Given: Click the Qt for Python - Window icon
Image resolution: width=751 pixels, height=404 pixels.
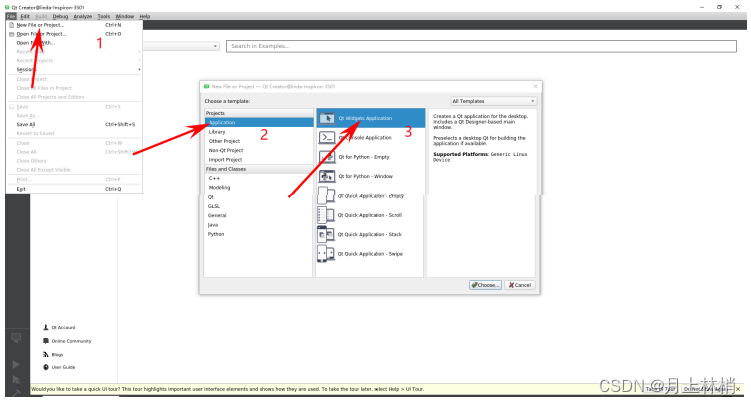Looking at the screenshot, I should point(327,177).
